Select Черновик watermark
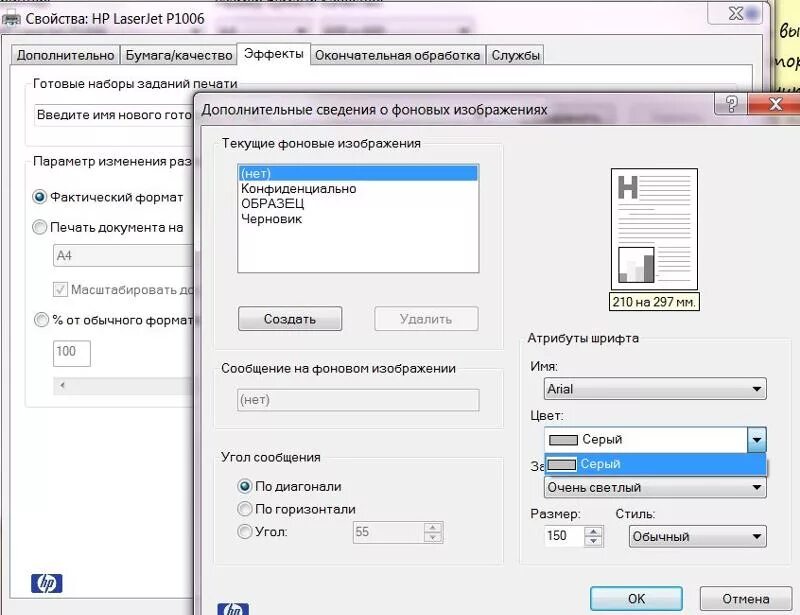The image size is (800, 615). click(358, 219)
